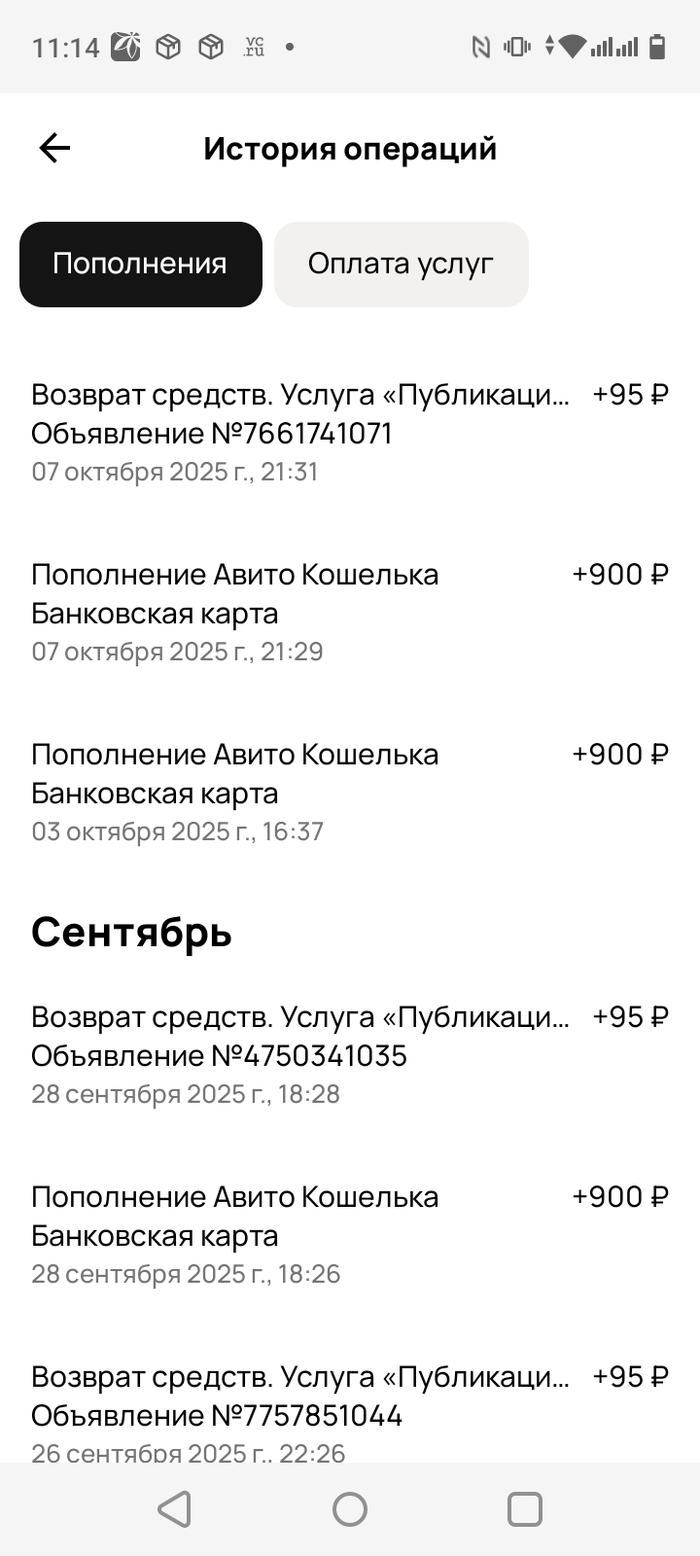Tap the Android home circle button
The height and width of the screenshot is (1556, 700).
[349, 1509]
